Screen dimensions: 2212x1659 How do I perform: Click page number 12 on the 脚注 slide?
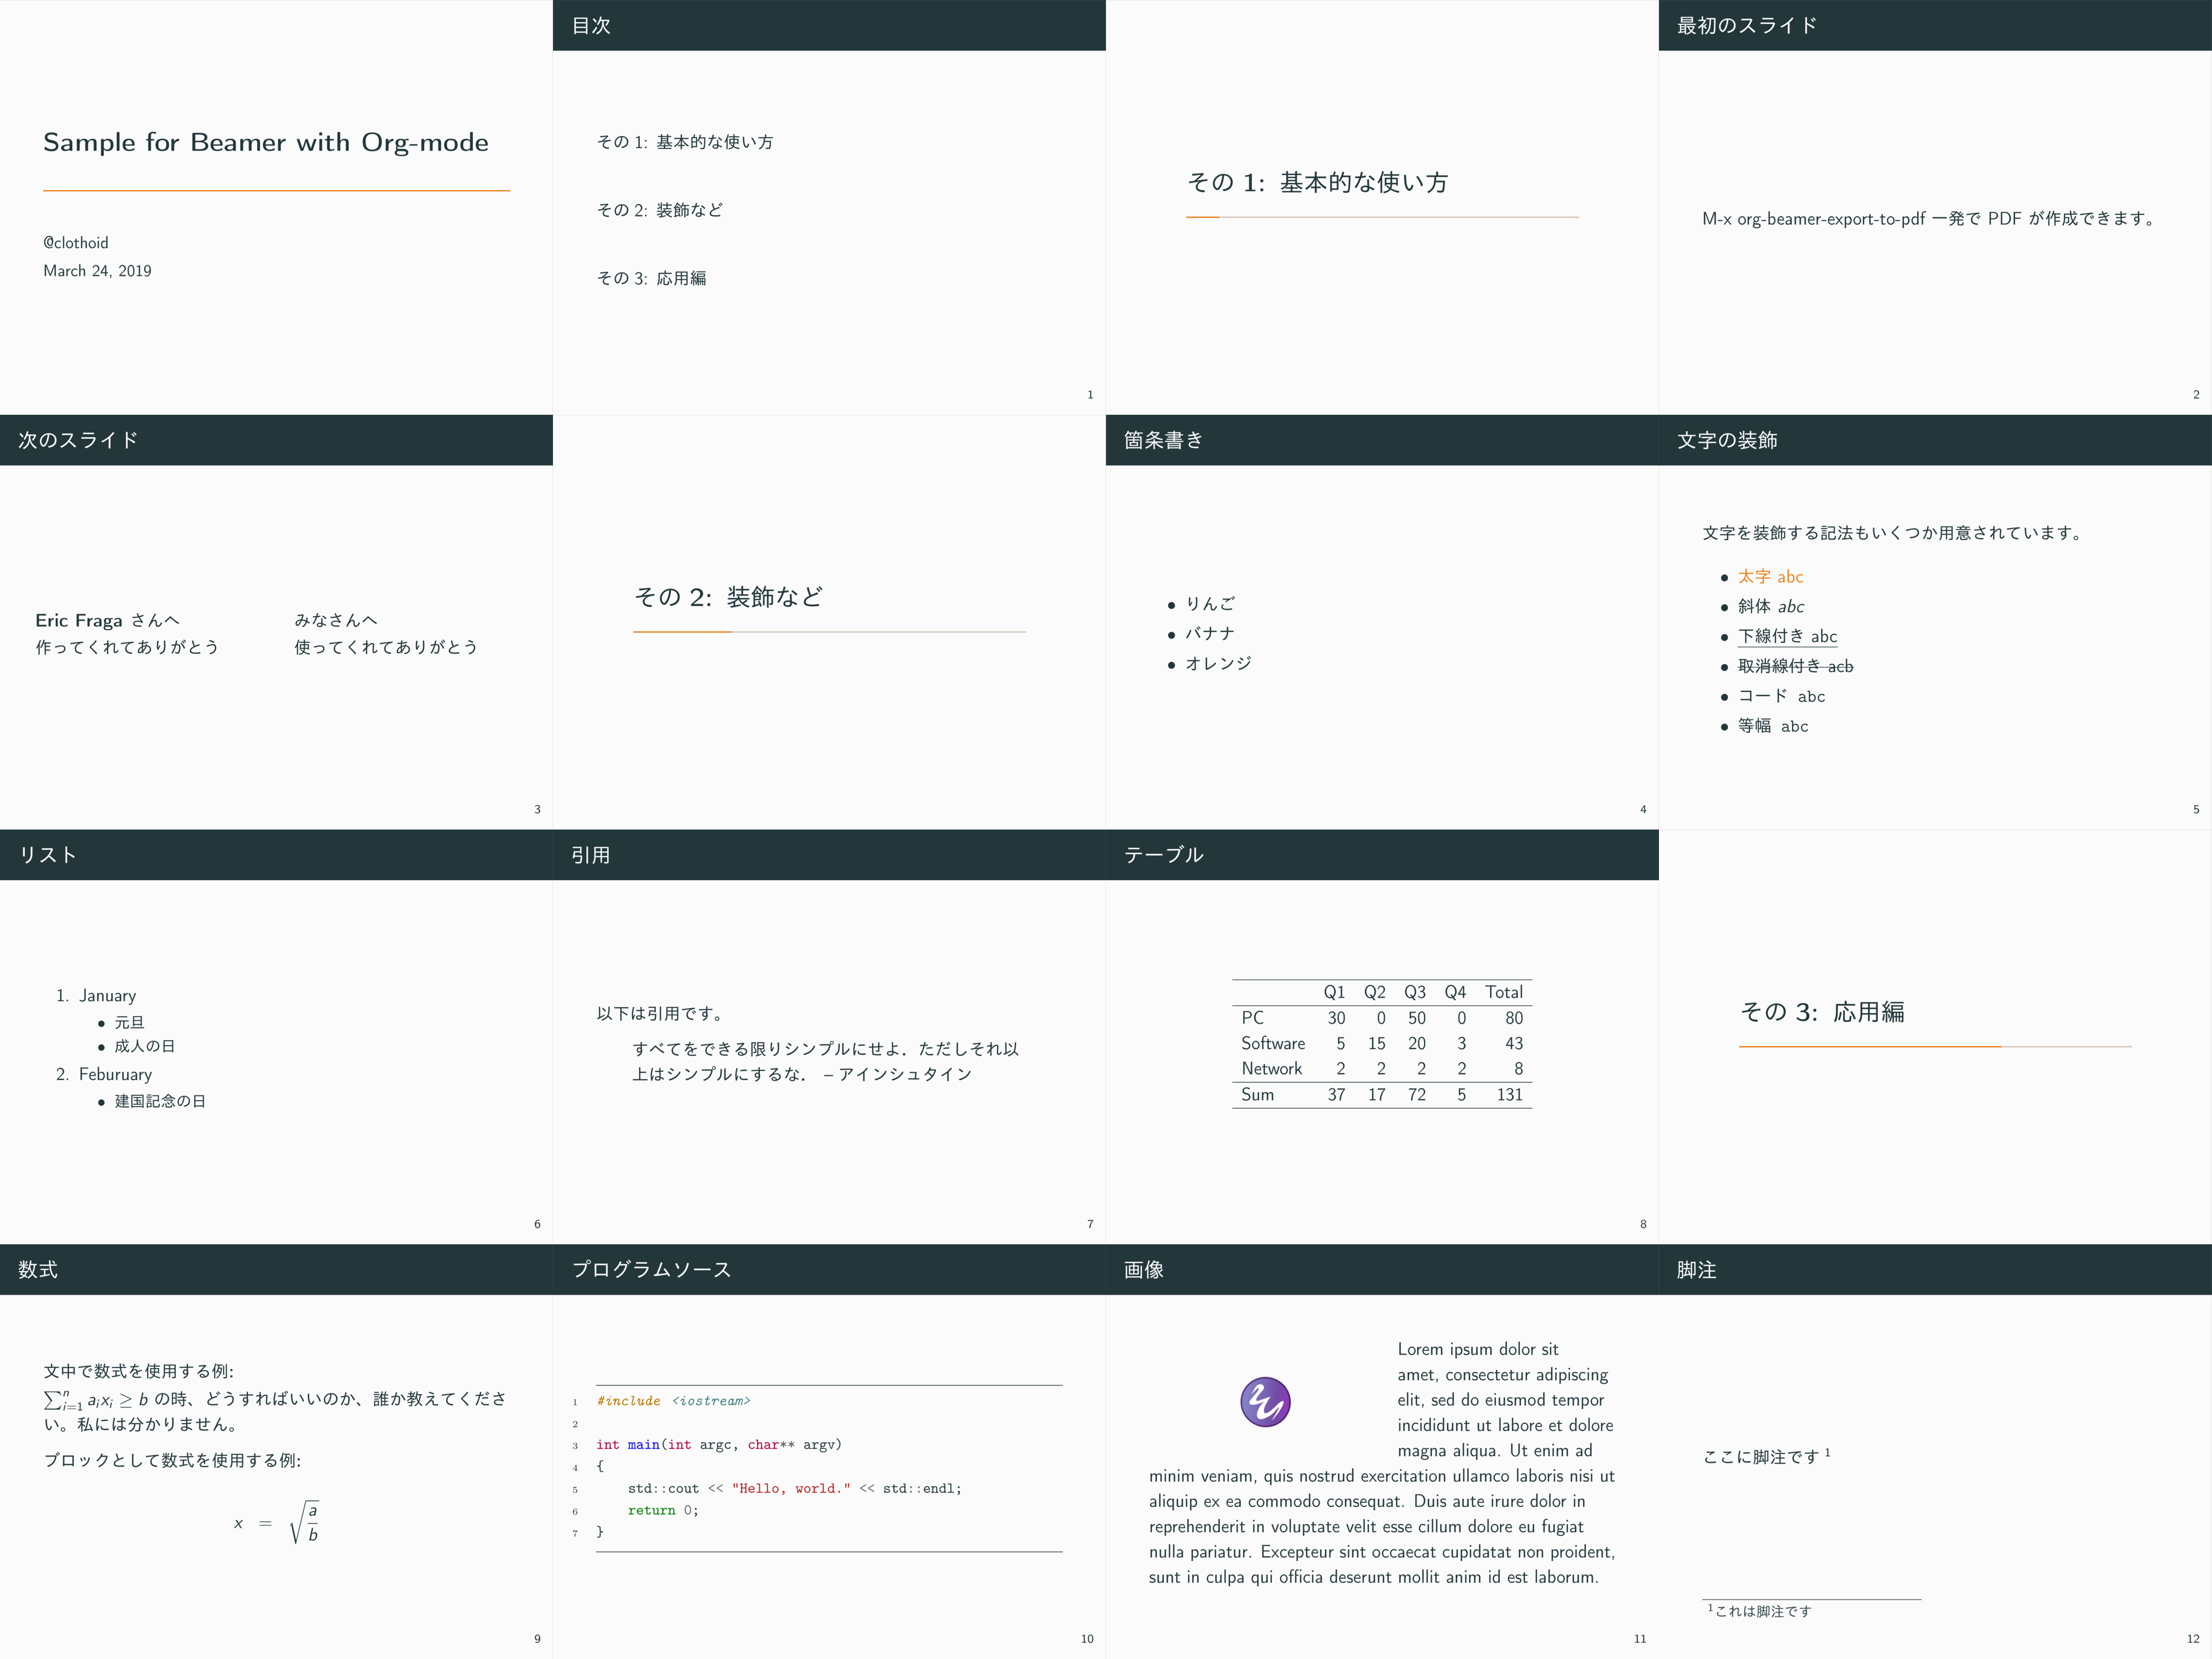click(2194, 1638)
